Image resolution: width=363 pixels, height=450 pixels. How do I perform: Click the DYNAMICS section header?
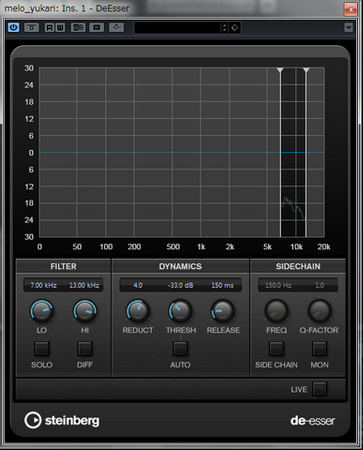point(180,266)
